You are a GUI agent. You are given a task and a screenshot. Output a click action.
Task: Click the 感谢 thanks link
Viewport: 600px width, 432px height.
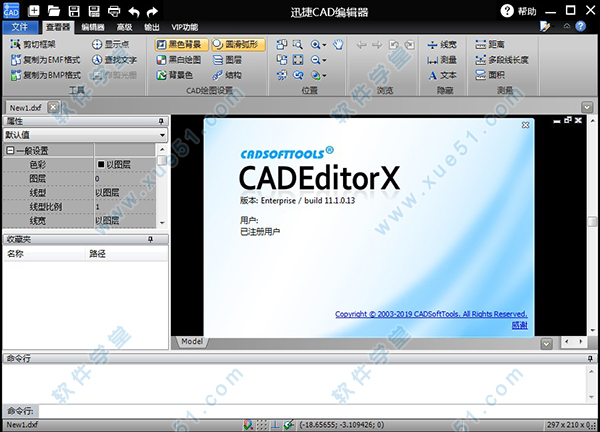click(x=520, y=325)
